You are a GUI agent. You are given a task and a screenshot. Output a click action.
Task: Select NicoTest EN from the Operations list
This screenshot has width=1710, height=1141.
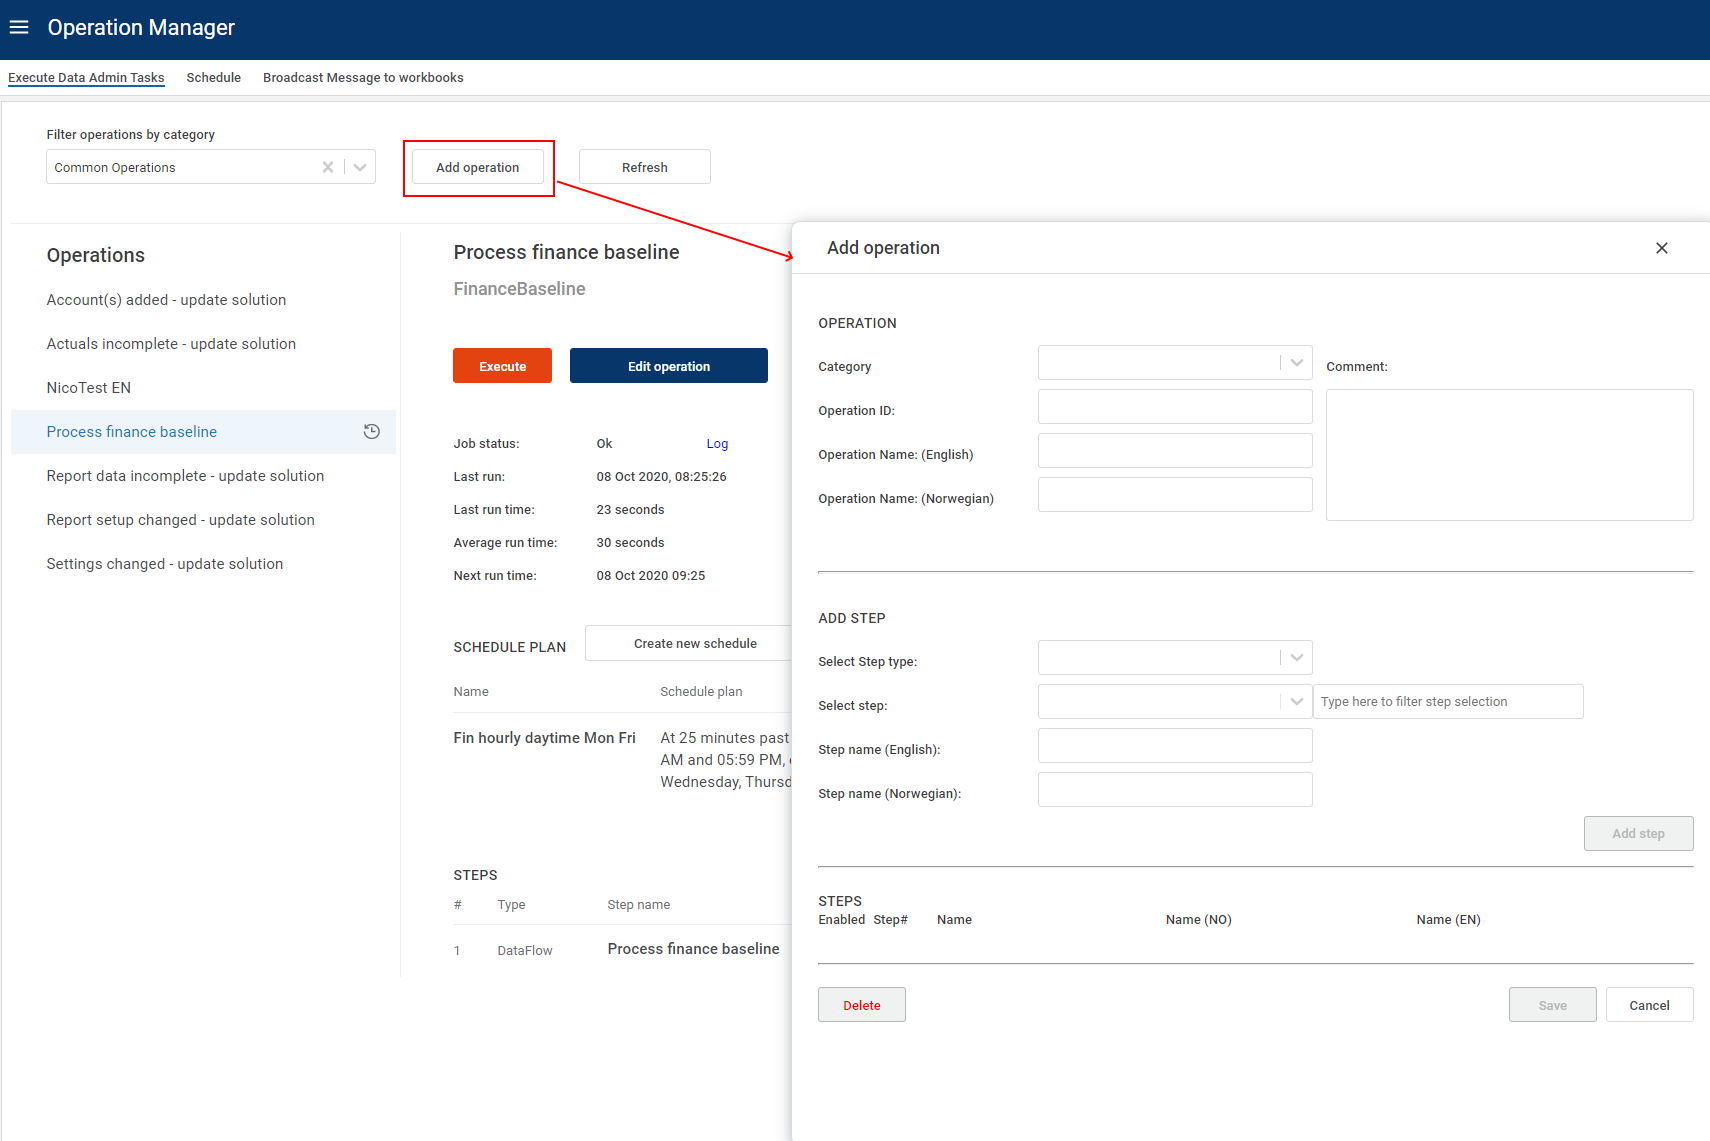[x=88, y=387]
